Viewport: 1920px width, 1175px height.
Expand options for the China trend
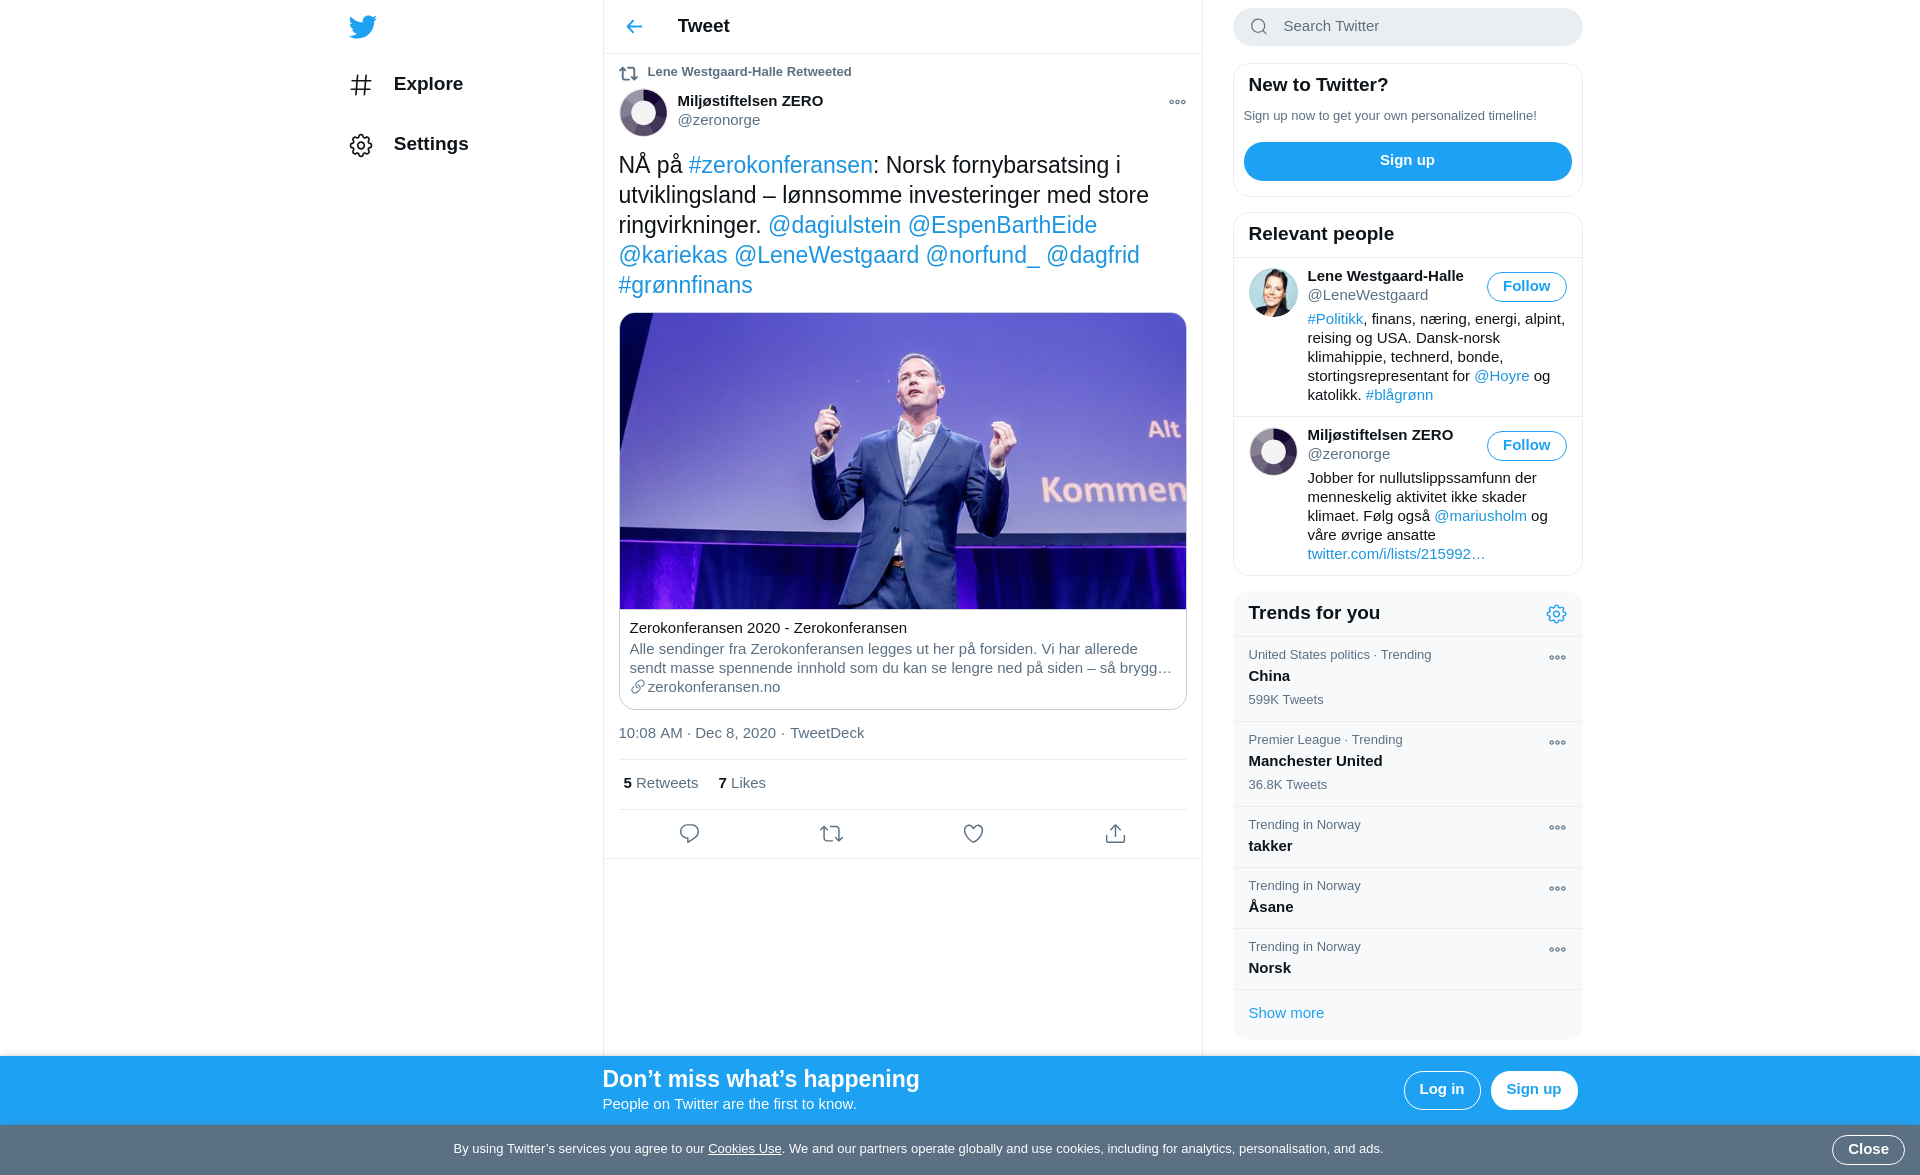click(x=1557, y=658)
